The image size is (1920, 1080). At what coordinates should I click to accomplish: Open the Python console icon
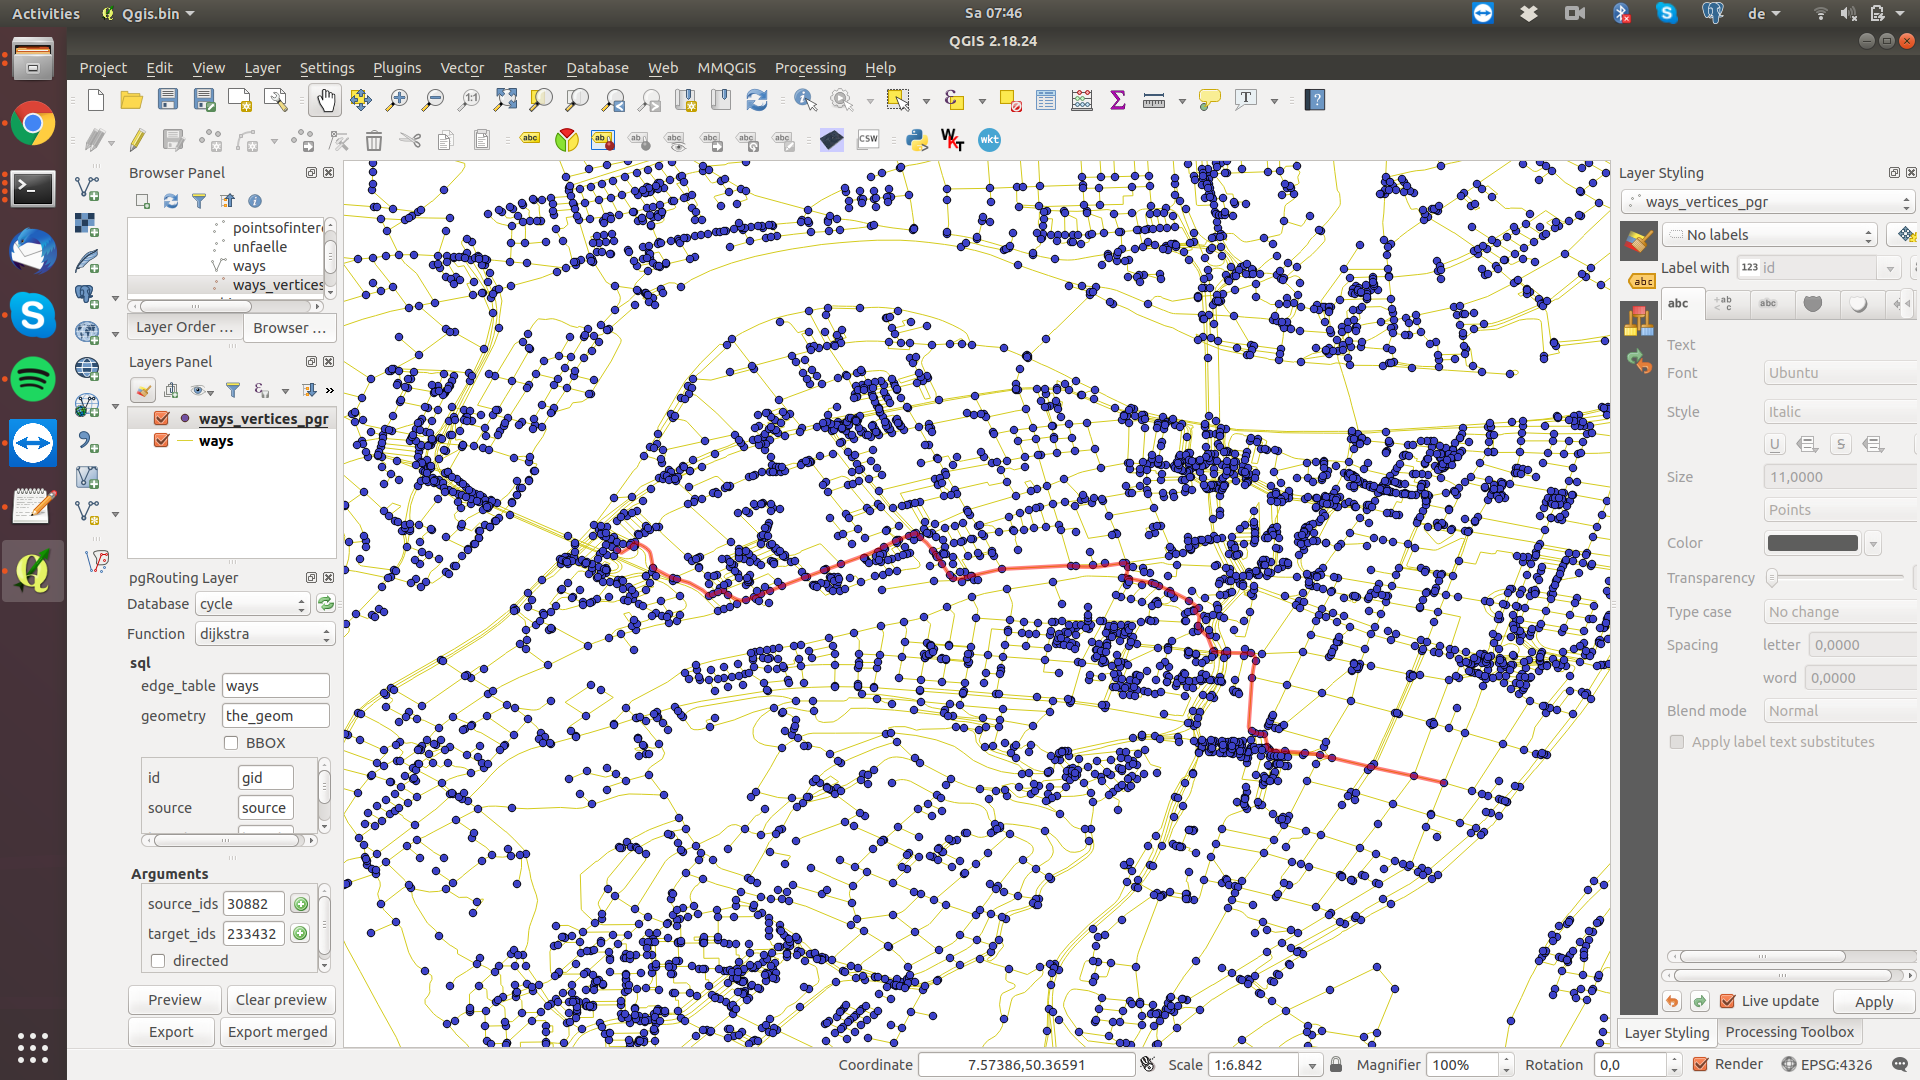click(917, 140)
